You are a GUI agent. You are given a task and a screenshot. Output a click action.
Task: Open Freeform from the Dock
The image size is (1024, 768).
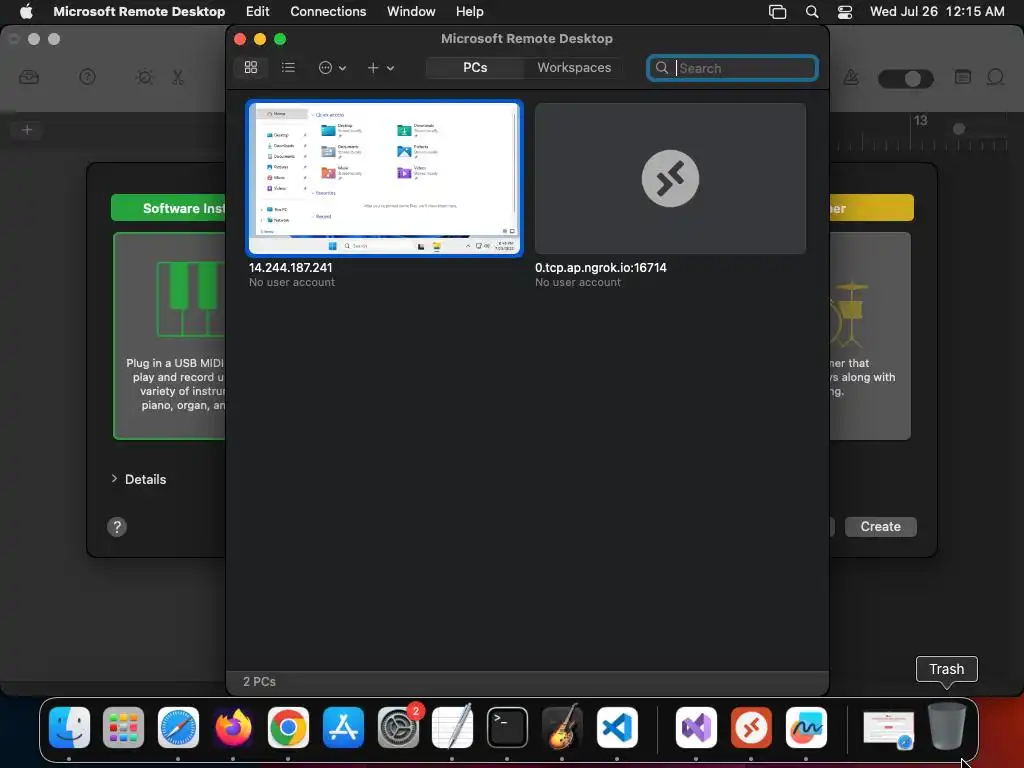pos(806,727)
